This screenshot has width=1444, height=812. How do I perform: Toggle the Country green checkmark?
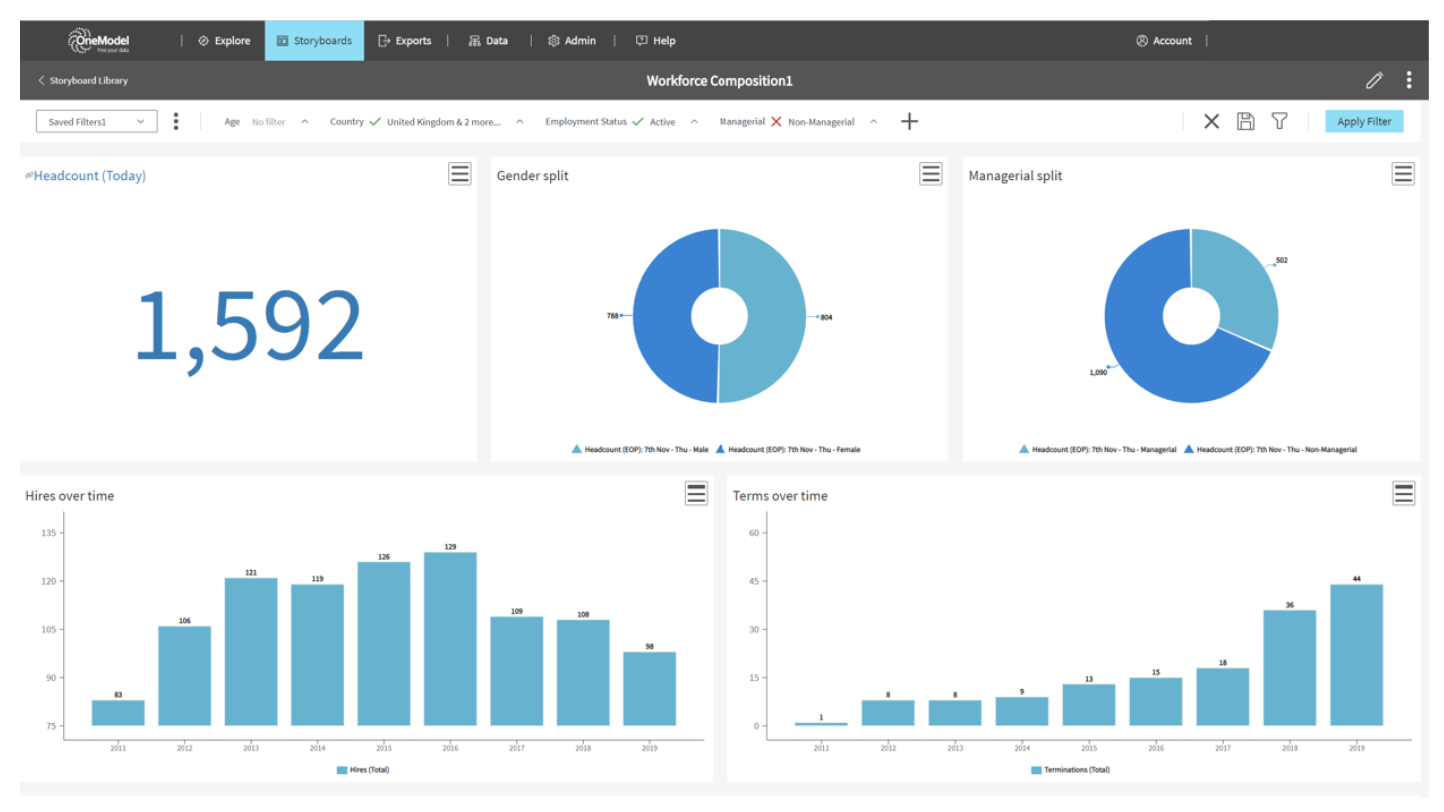click(375, 121)
